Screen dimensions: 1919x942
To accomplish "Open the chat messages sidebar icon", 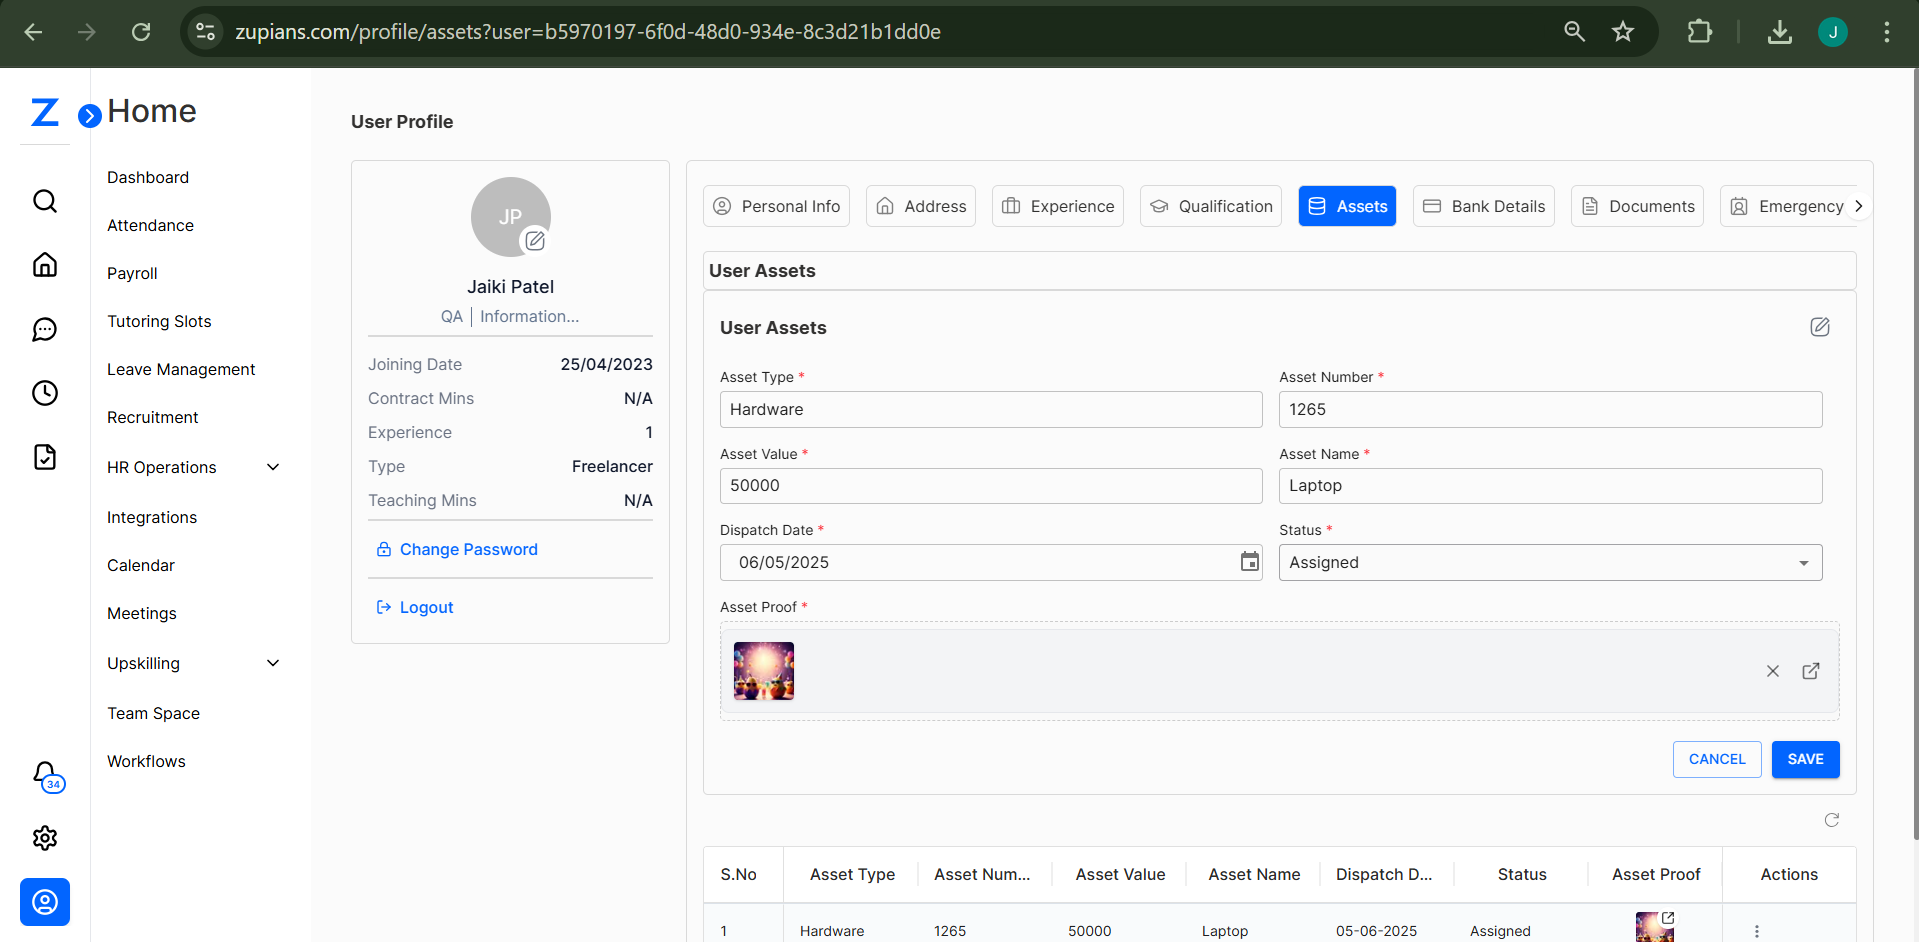I will coord(45,329).
